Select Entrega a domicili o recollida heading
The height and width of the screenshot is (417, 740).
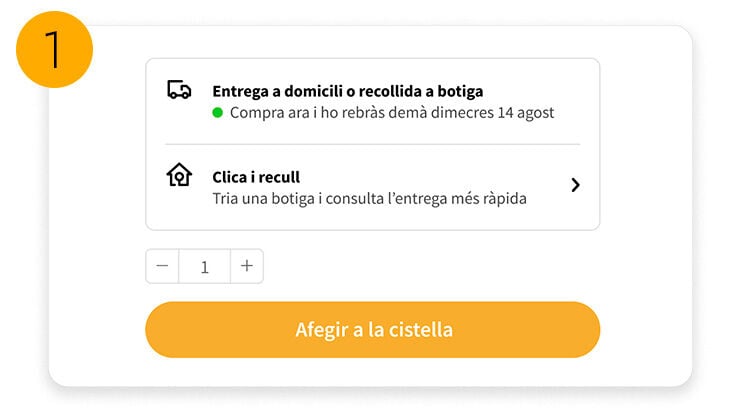(347, 91)
